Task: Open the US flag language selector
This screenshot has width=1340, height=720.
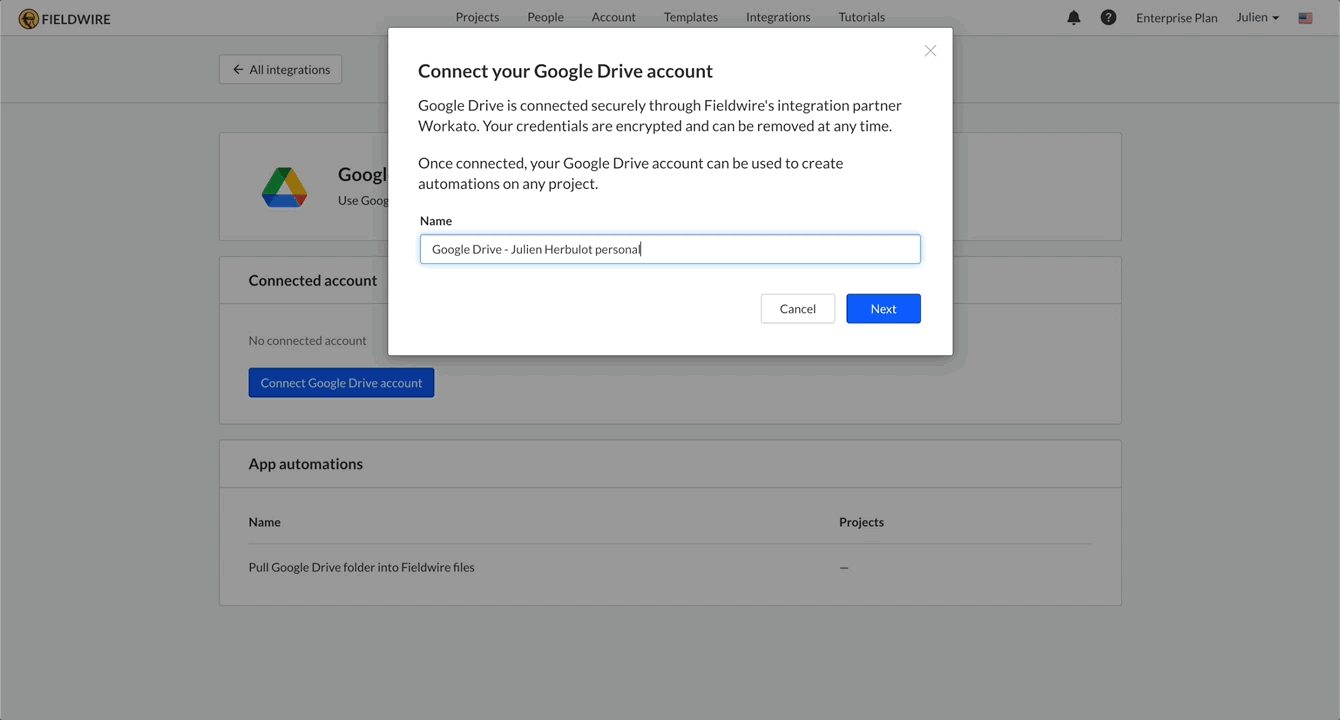Action: 1305,17
